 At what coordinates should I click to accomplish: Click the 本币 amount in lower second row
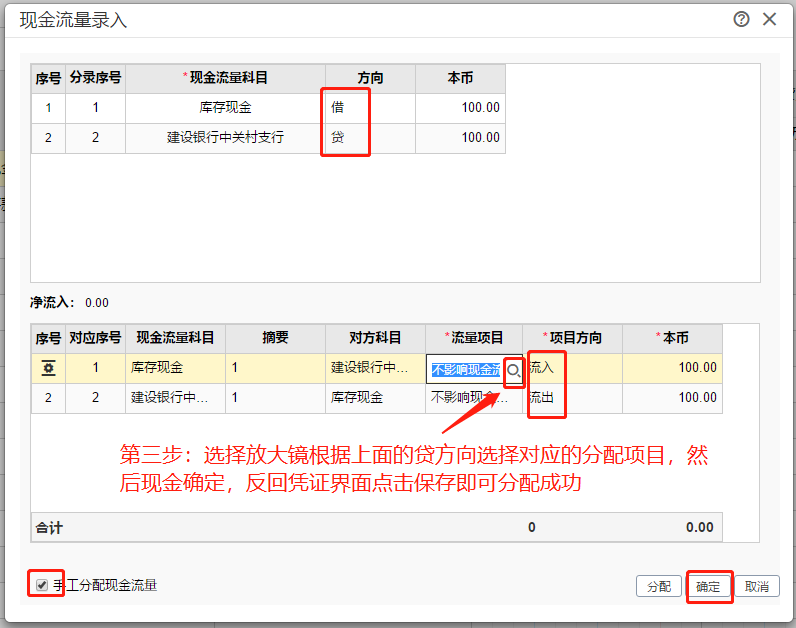(x=671, y=398)
